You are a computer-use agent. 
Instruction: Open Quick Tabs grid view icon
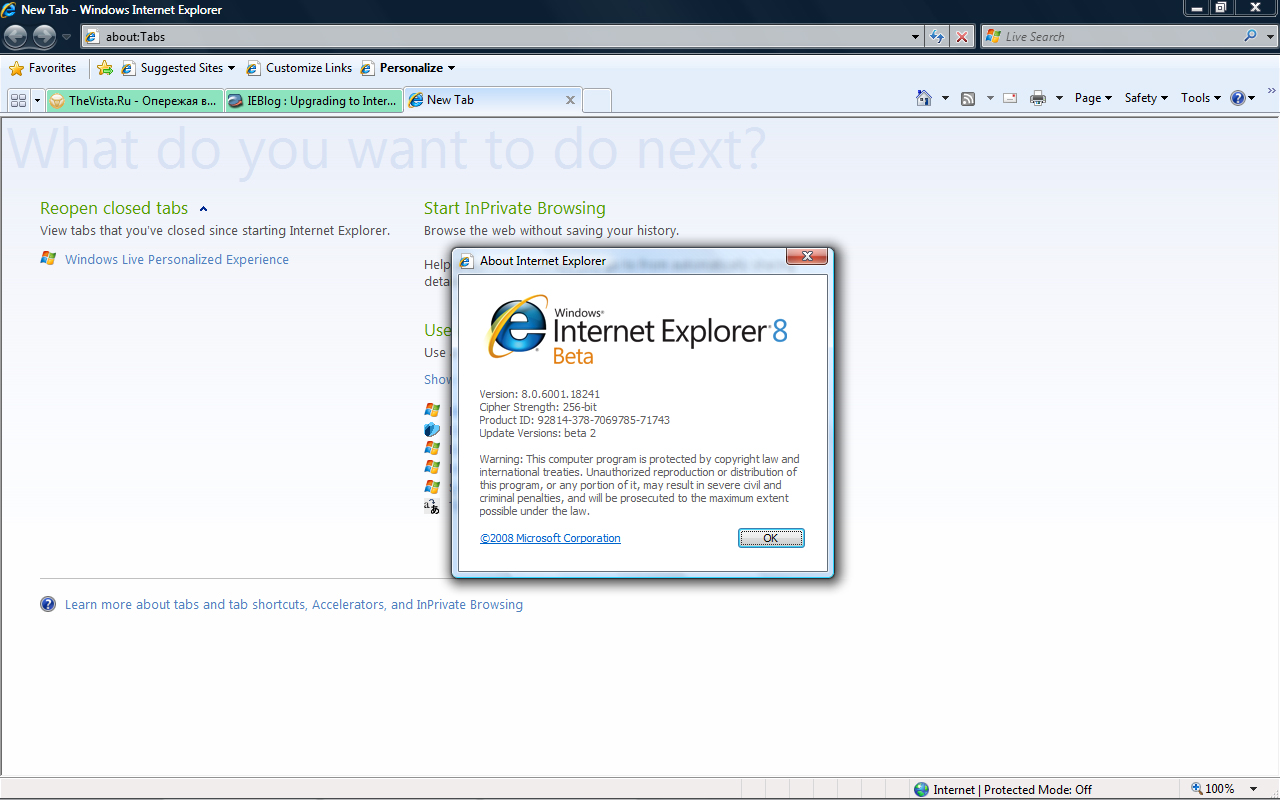click(x=18, y=100)
